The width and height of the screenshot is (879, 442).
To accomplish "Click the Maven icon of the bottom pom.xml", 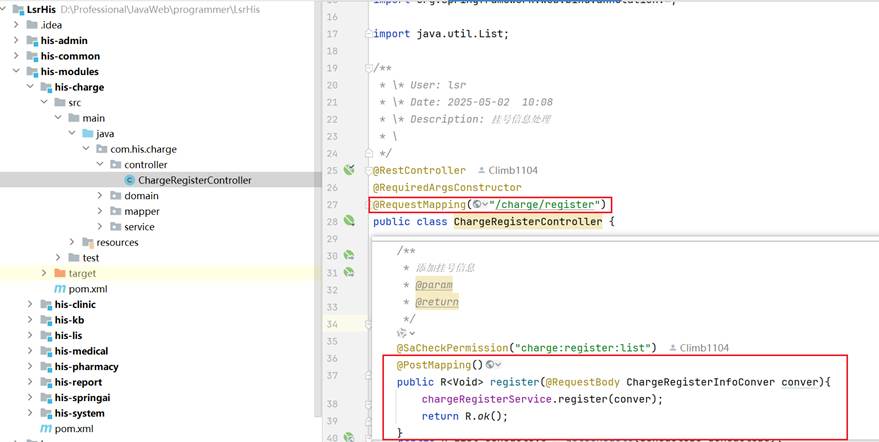I will [46, 429].
